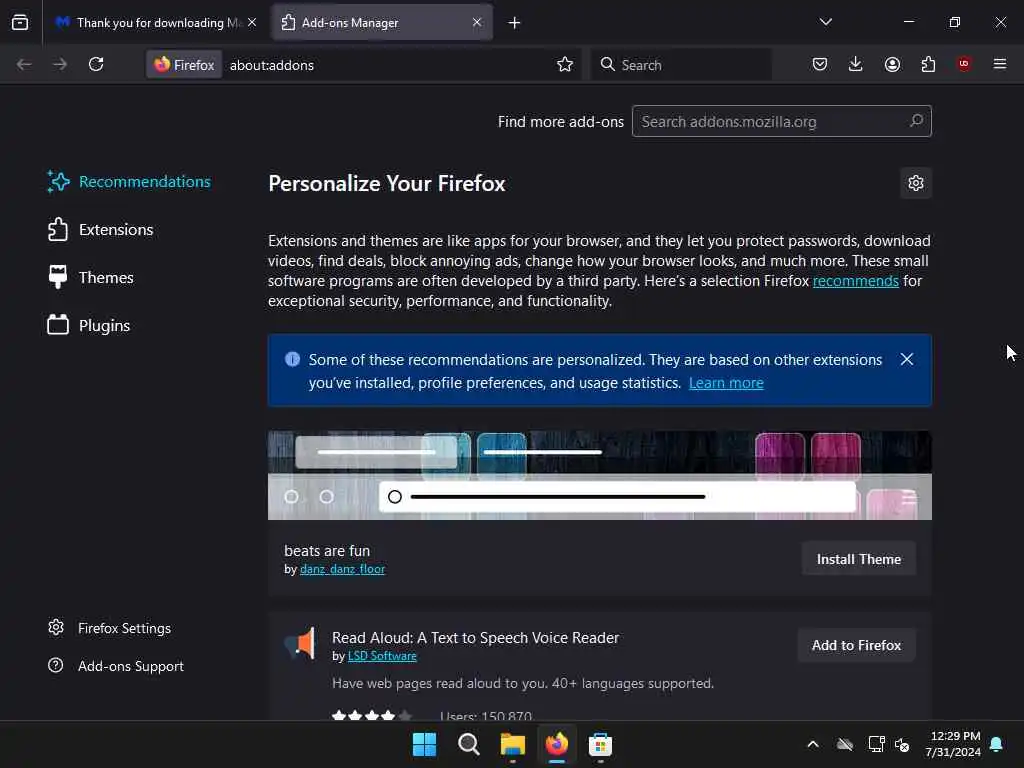Bookmark this page with the star icon

pos(565,64)
